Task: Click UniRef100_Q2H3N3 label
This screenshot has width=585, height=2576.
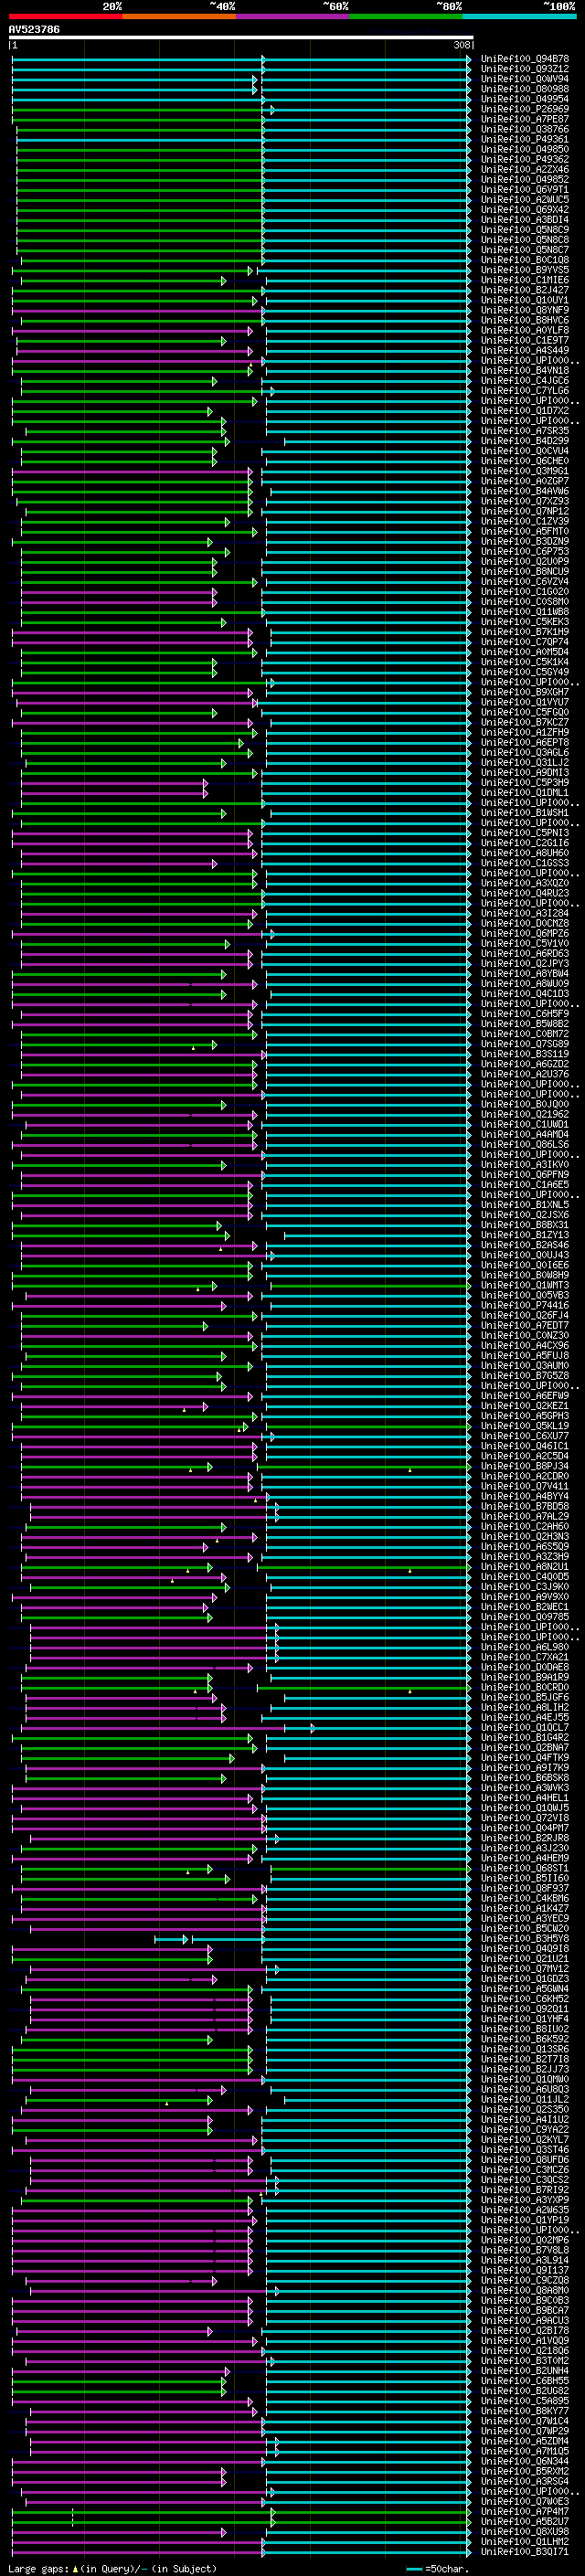Action: [x=525, y=1536]
